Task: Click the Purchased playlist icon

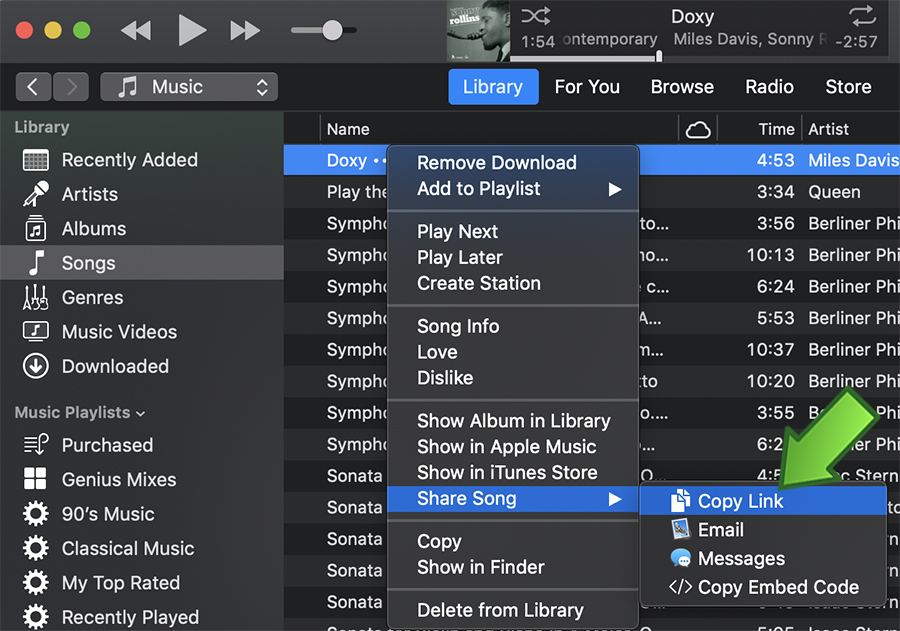Action: pyautogui.click(x=36, y=445)
